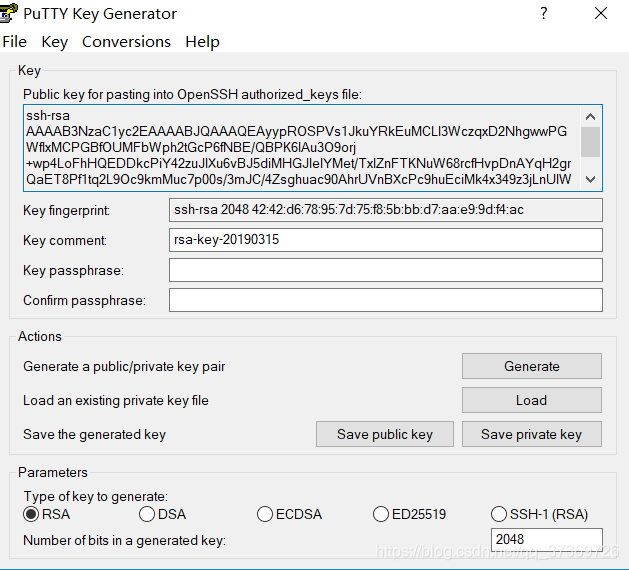Click Save public key button

pos(385,434)
